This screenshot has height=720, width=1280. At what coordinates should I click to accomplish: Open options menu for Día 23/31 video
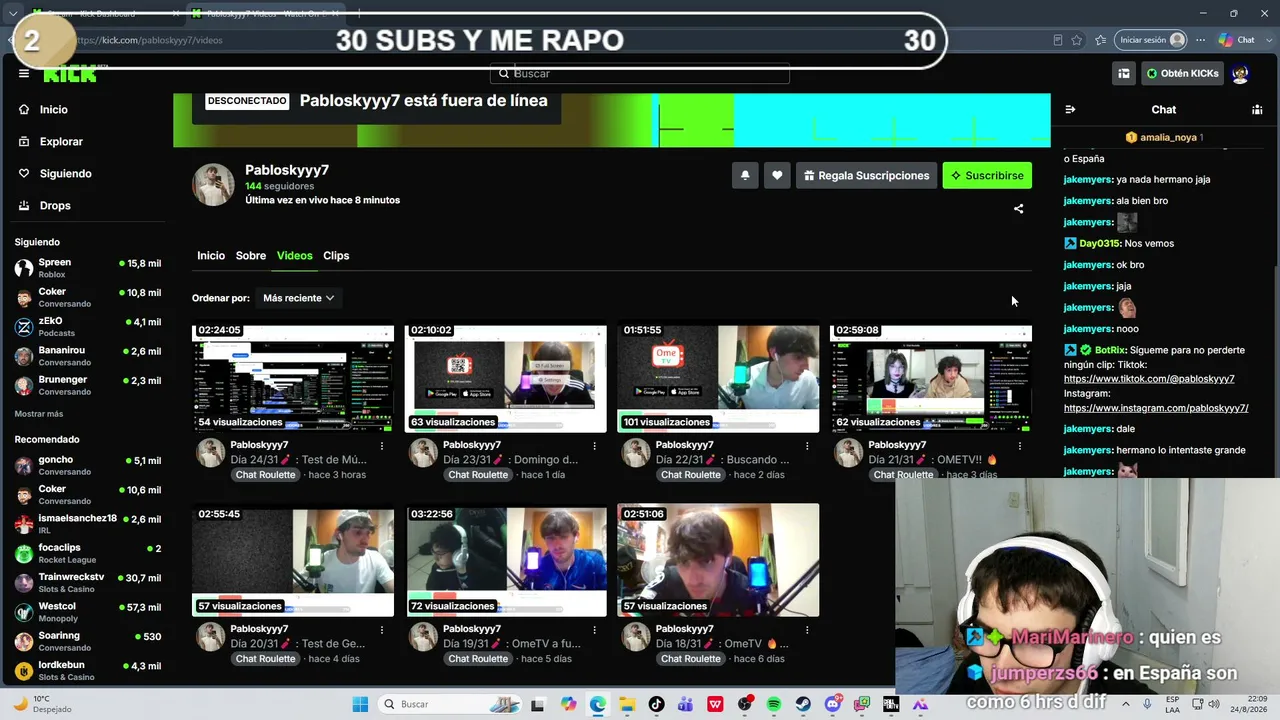click(595, 446)
